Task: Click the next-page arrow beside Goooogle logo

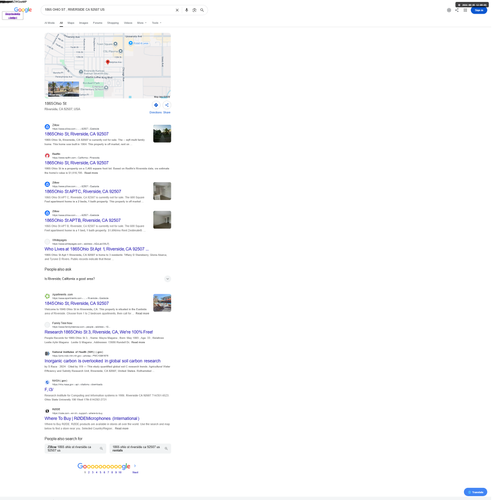Action: (135, 466)
